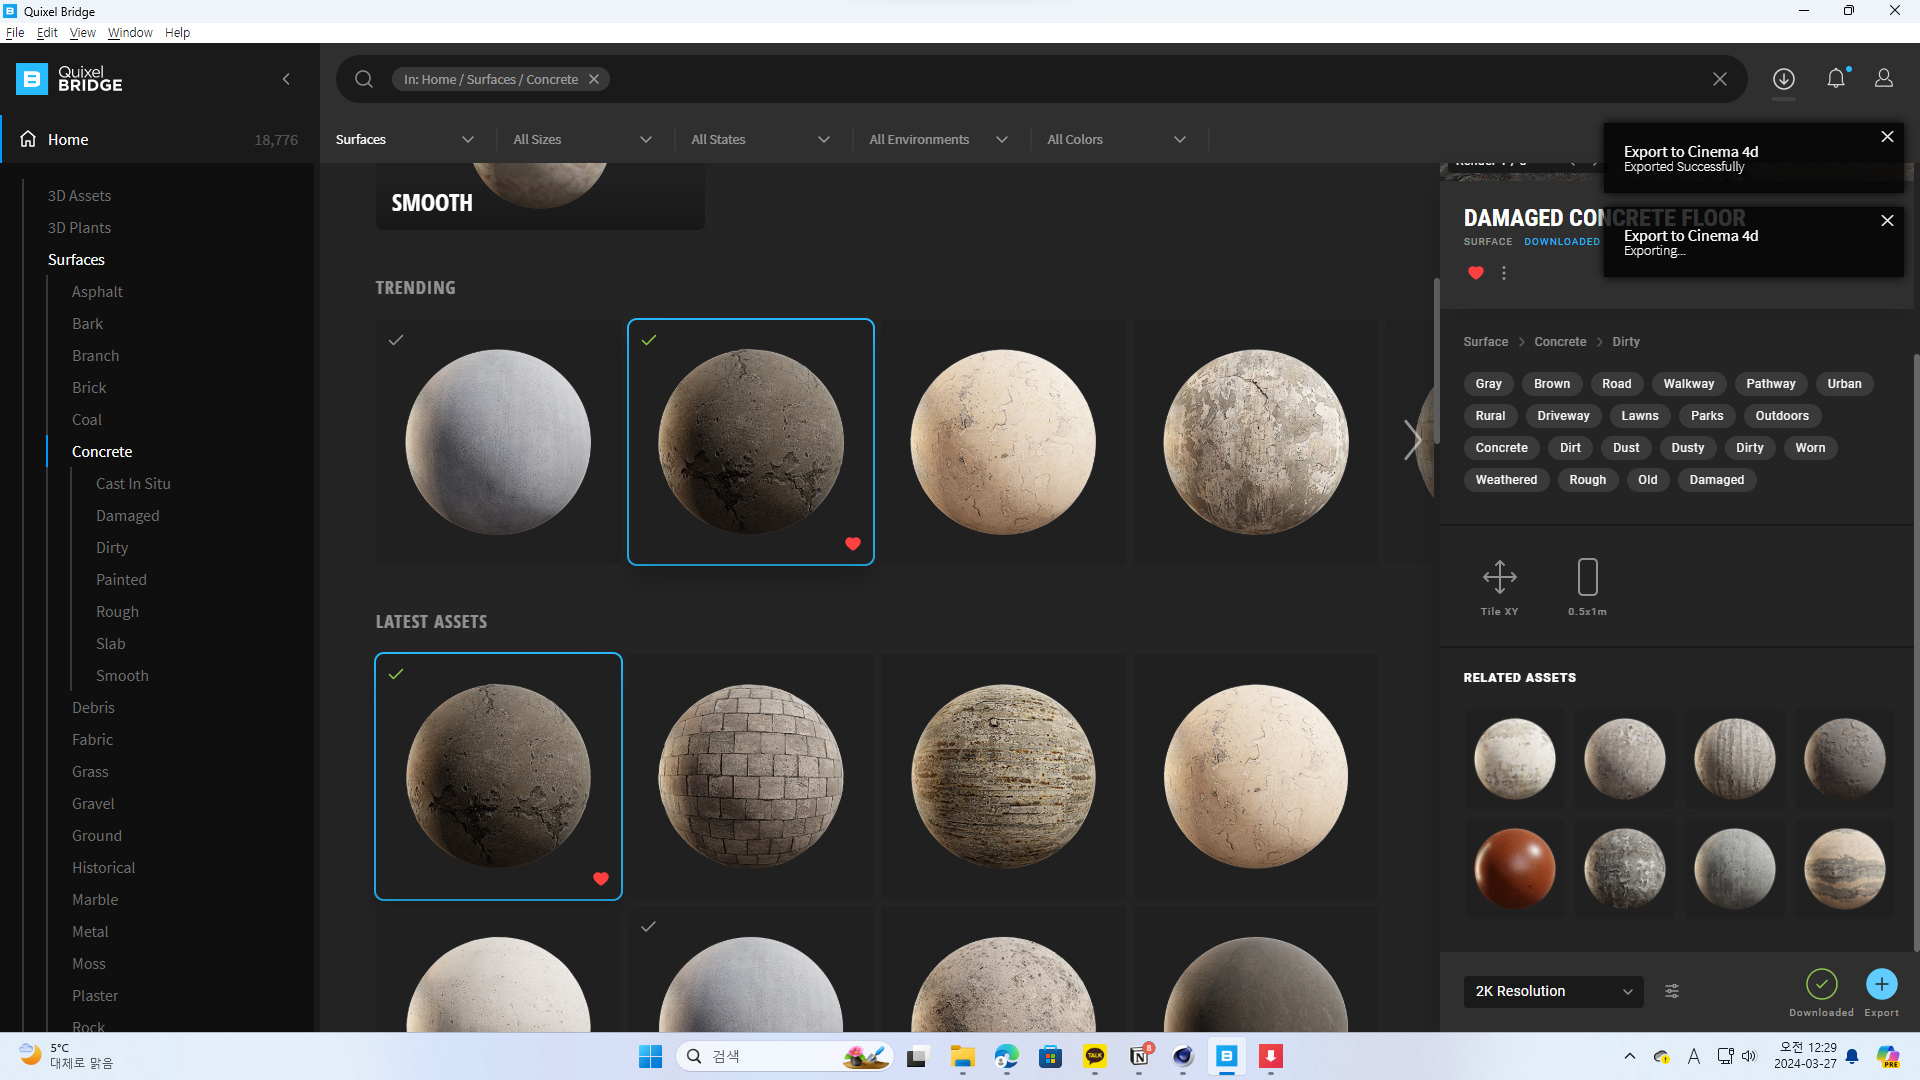Select the Marble surface category

click(95, 900)
